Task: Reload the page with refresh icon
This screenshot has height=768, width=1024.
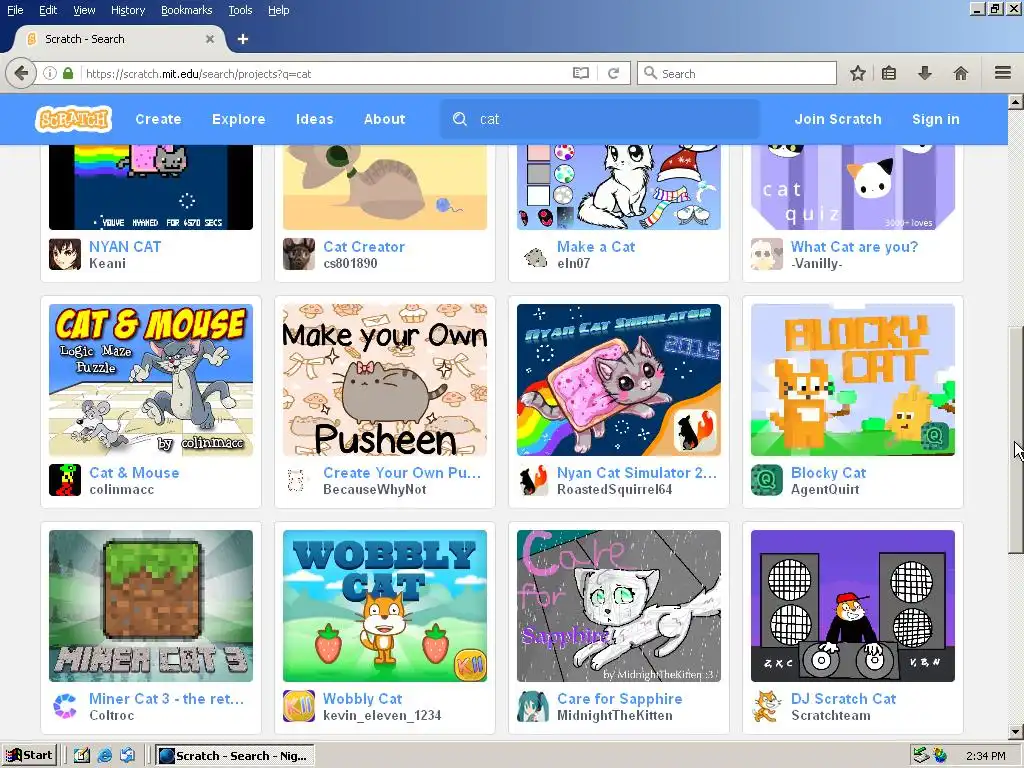Action: 613,73
